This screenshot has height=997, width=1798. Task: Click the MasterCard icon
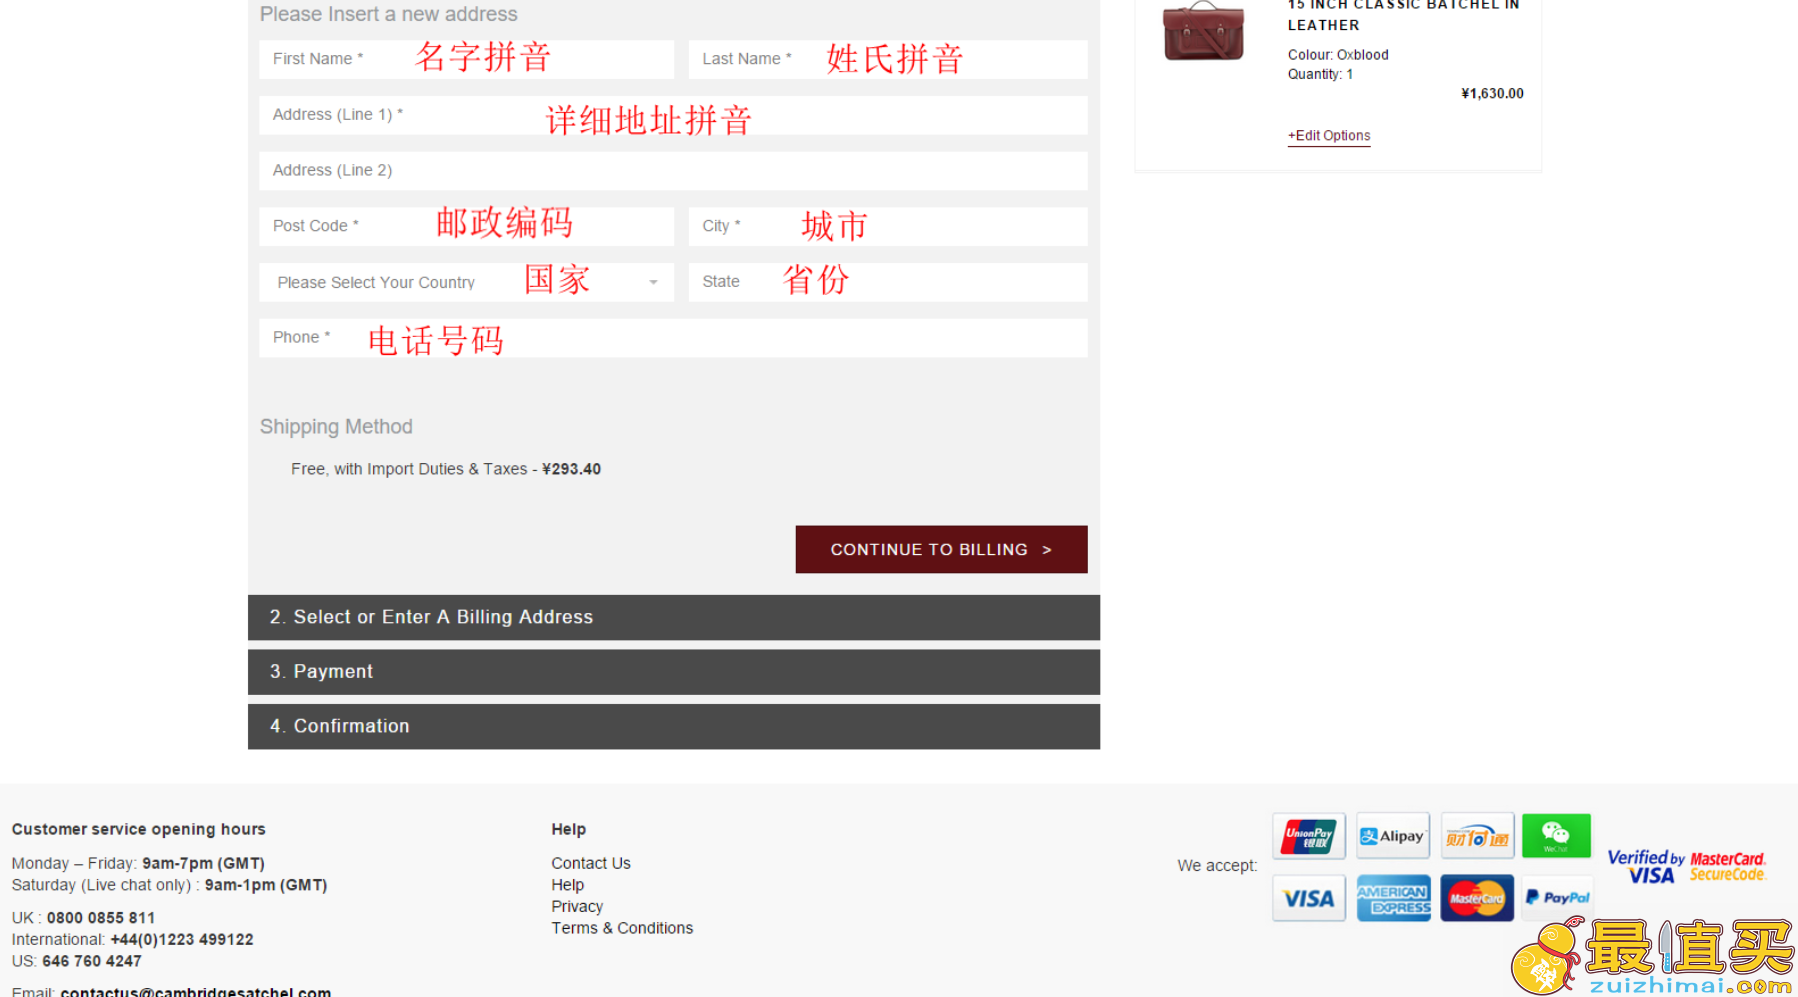(x=1477, y=898)
